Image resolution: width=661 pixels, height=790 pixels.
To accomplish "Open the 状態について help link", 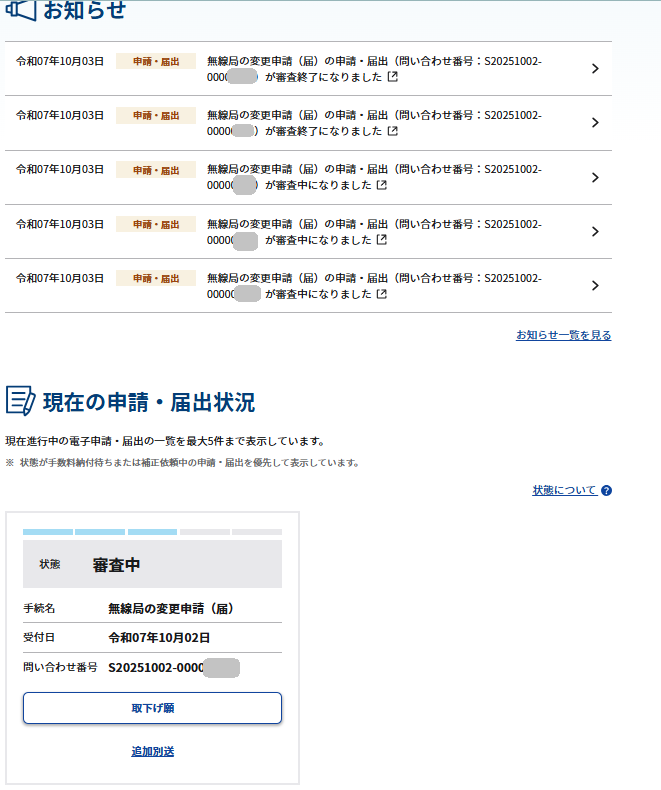I will click(564, 490).
